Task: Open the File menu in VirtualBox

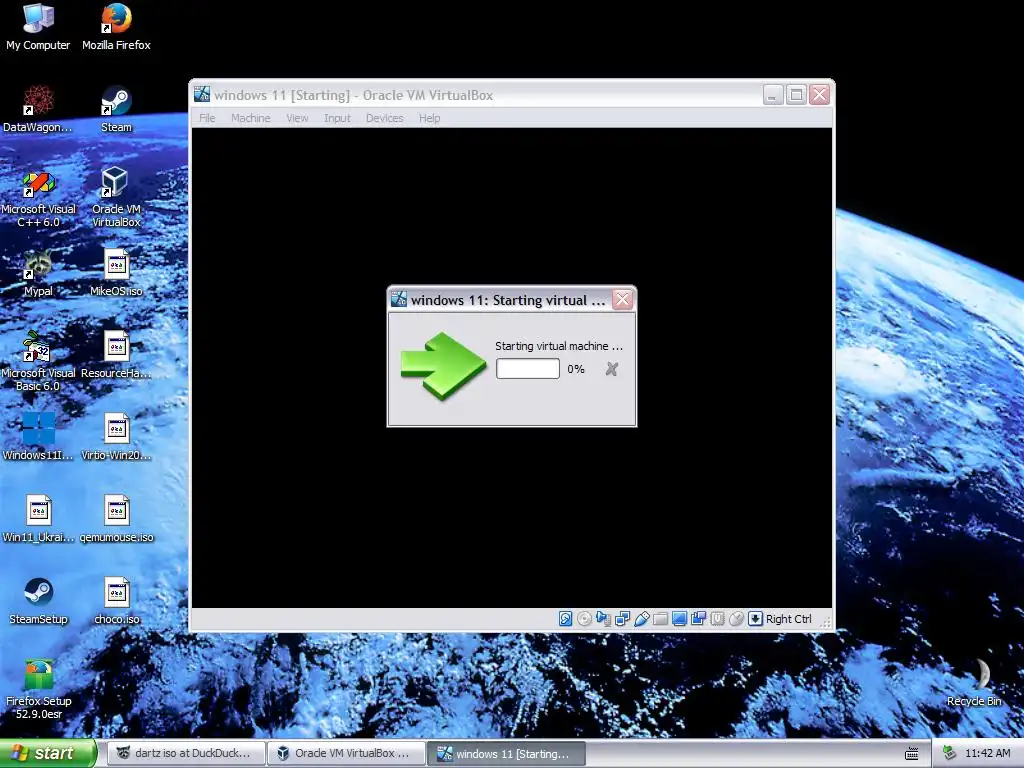Action: tap(207, 118)
